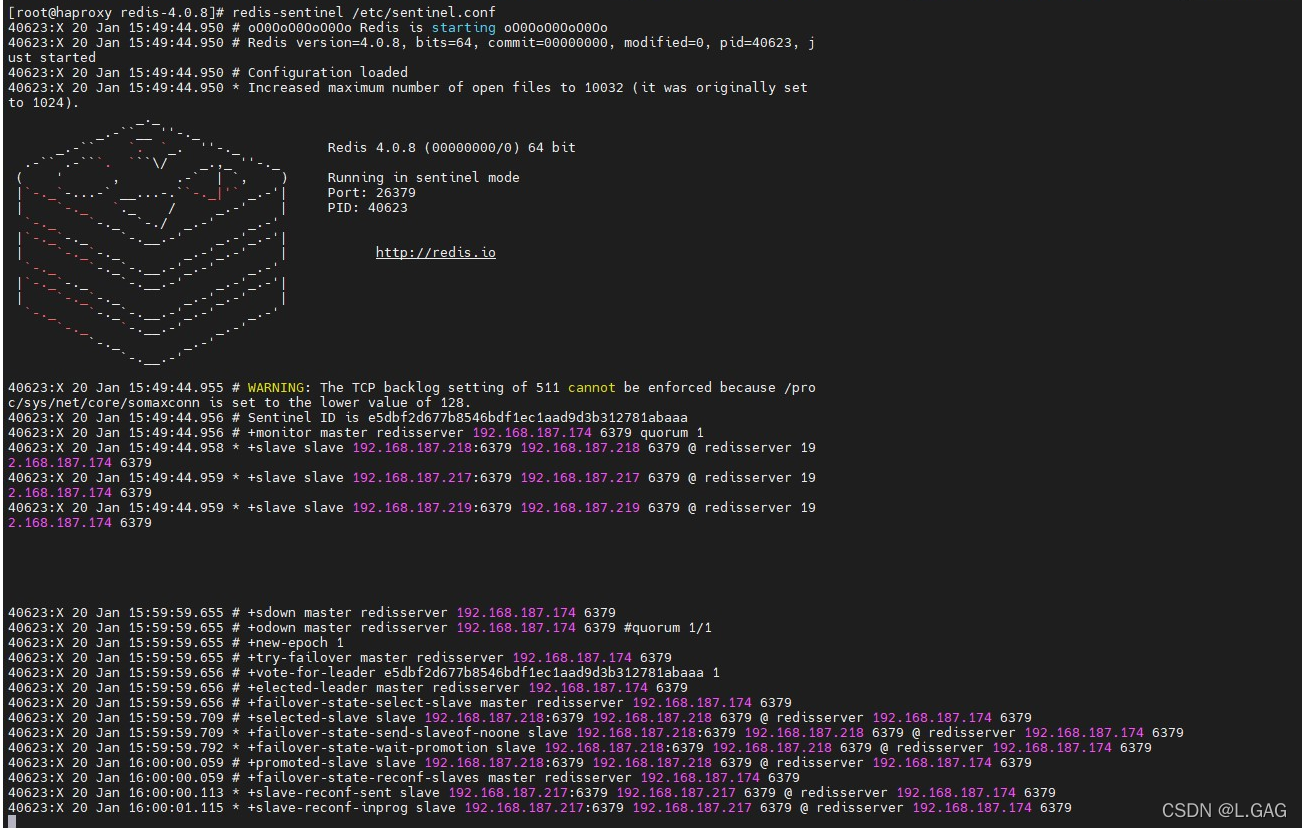Image resolution: width=1302 pixels, height=828 pixels.
Task: Click '+slave slave 192.168.187.218:6379' startup entry
Action: pos(411,455)
